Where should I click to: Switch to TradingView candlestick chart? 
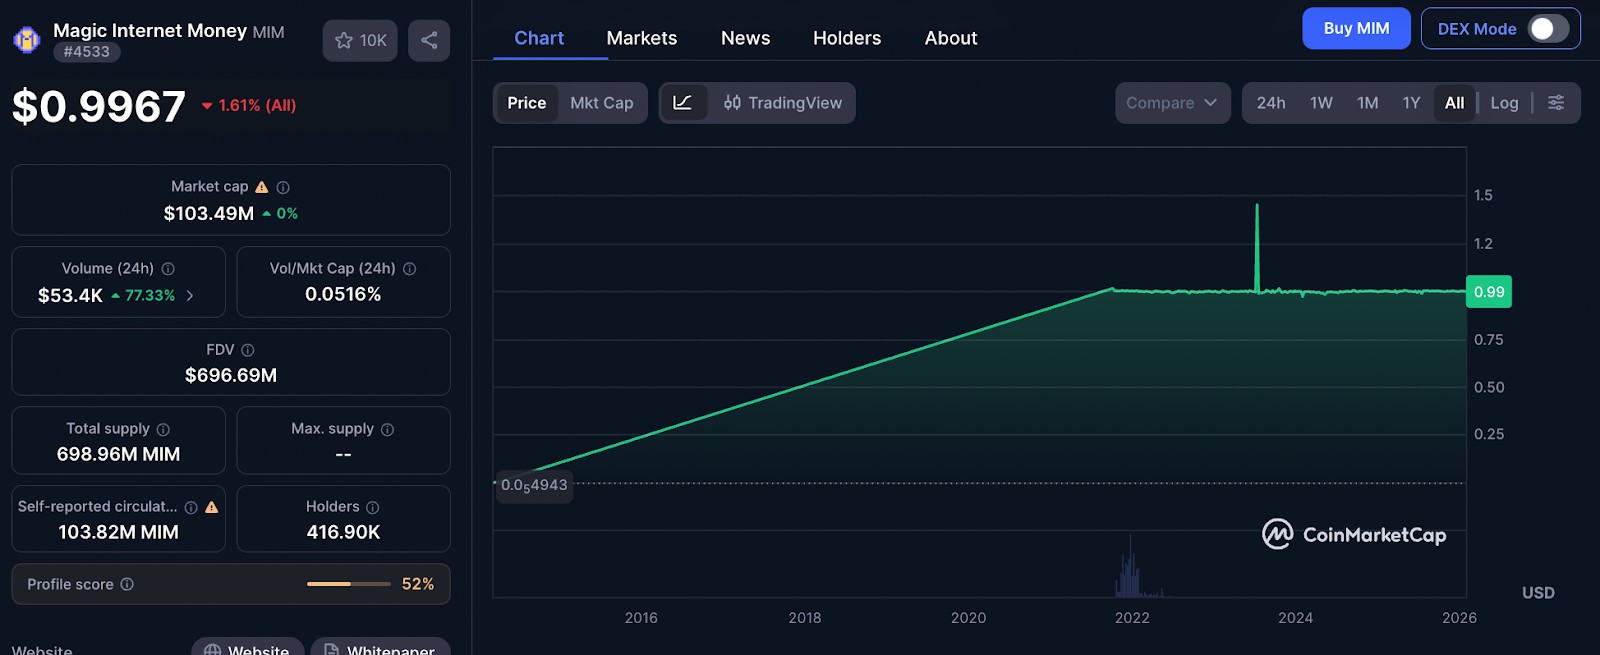click(783, 103)
